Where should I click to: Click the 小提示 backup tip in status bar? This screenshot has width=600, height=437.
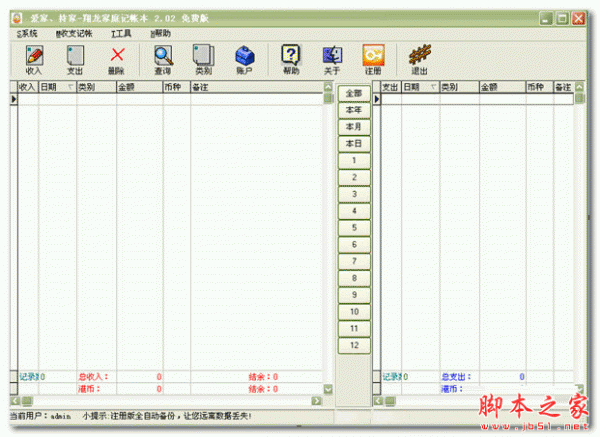(x=167, y=416)
